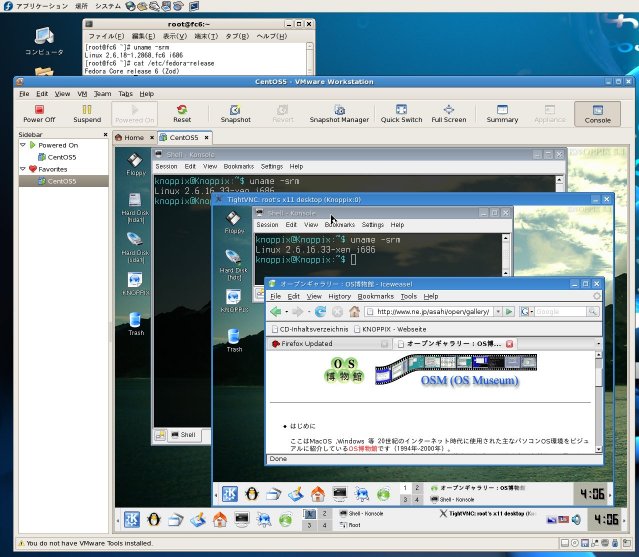Click the Trash icon on outer guest desktop
The width and height of the screenshot is (639, 557).
135,324
